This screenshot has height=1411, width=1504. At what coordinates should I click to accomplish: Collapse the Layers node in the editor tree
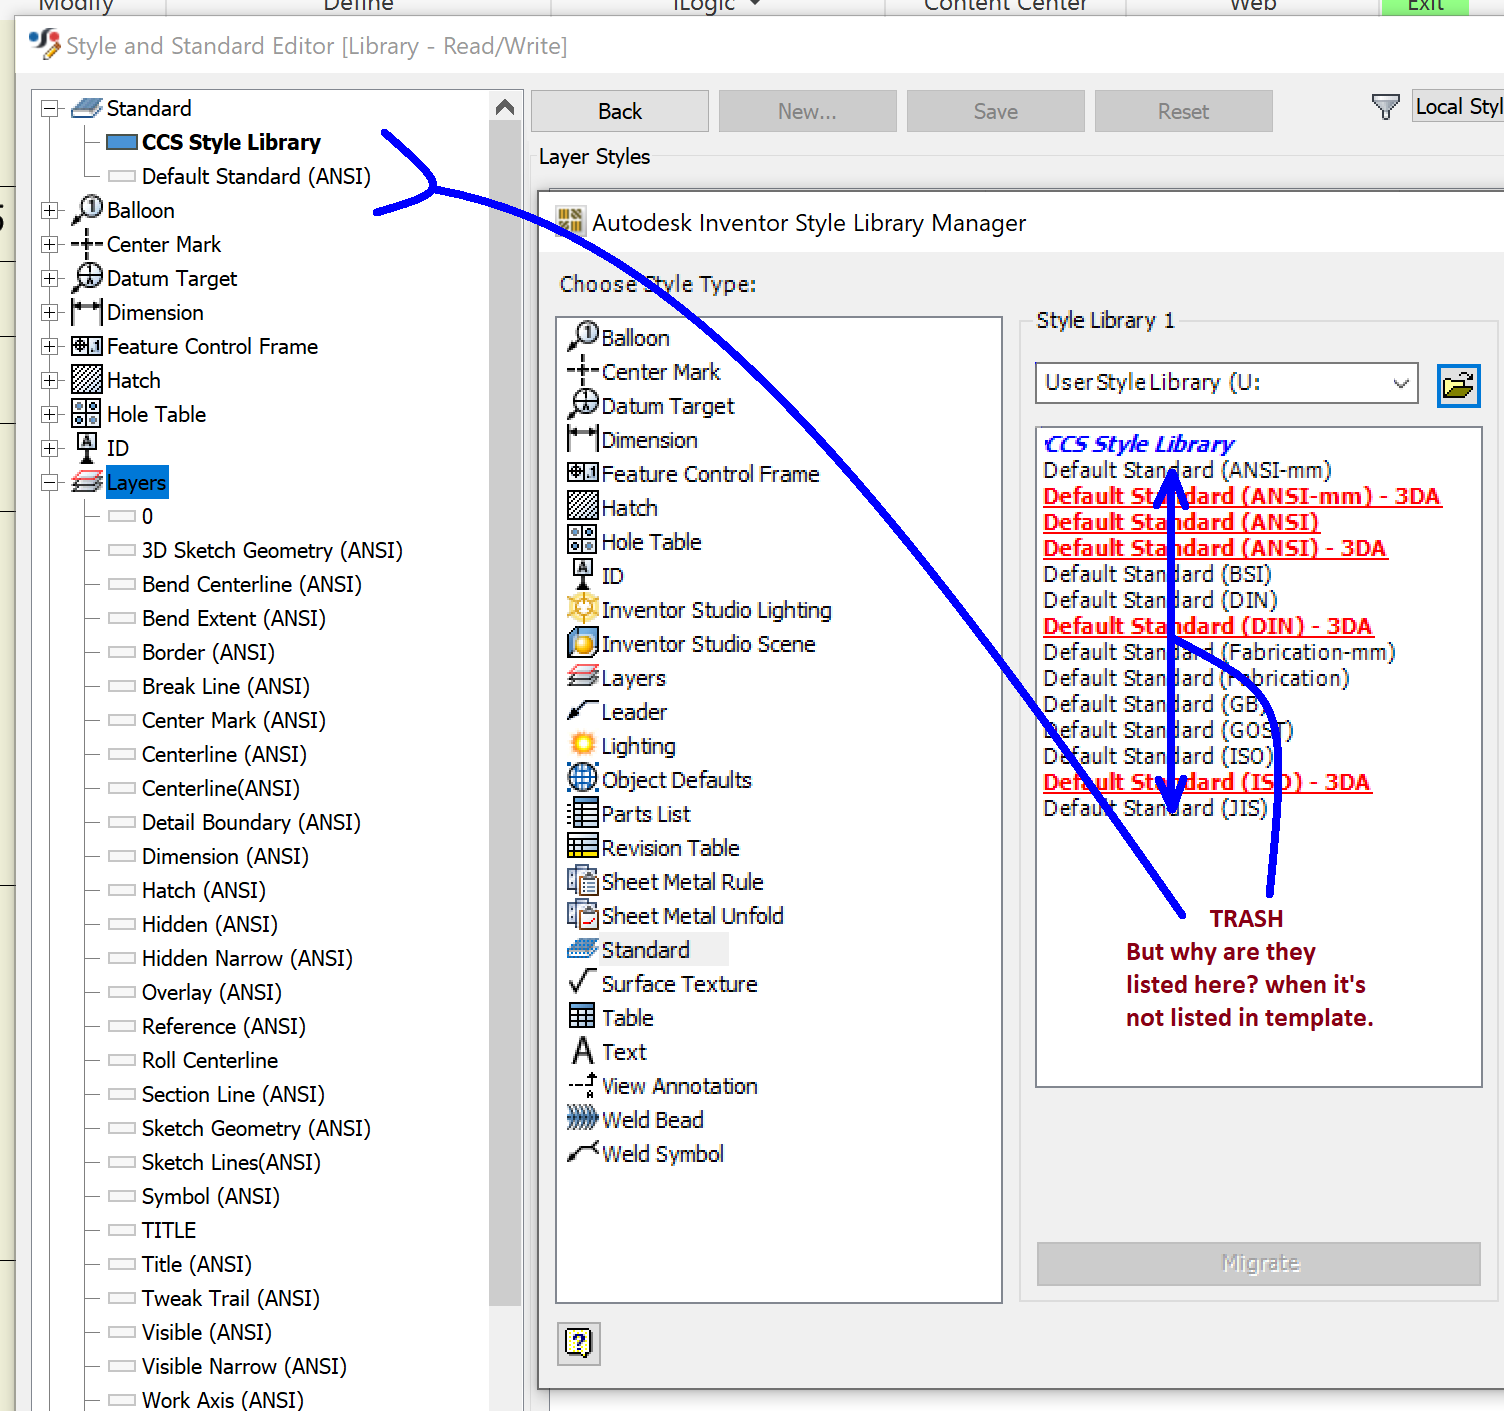pos(50,482)
